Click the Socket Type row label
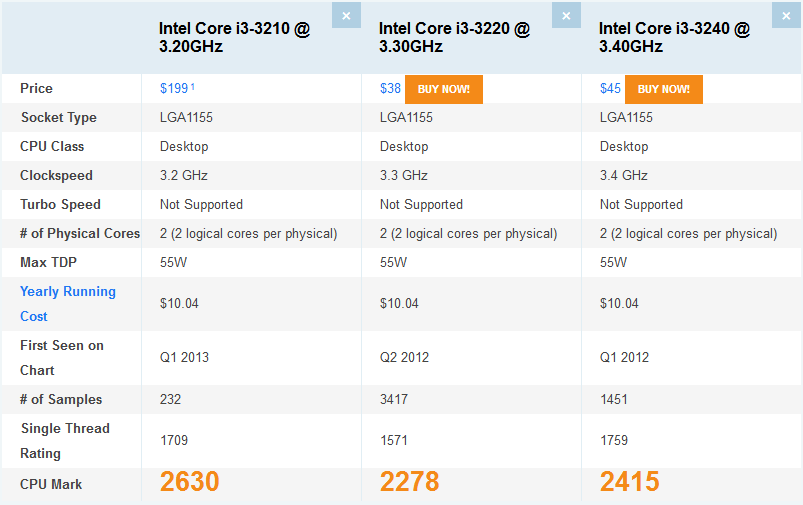Viewport: 803px width, 505px height. point(58,118)
